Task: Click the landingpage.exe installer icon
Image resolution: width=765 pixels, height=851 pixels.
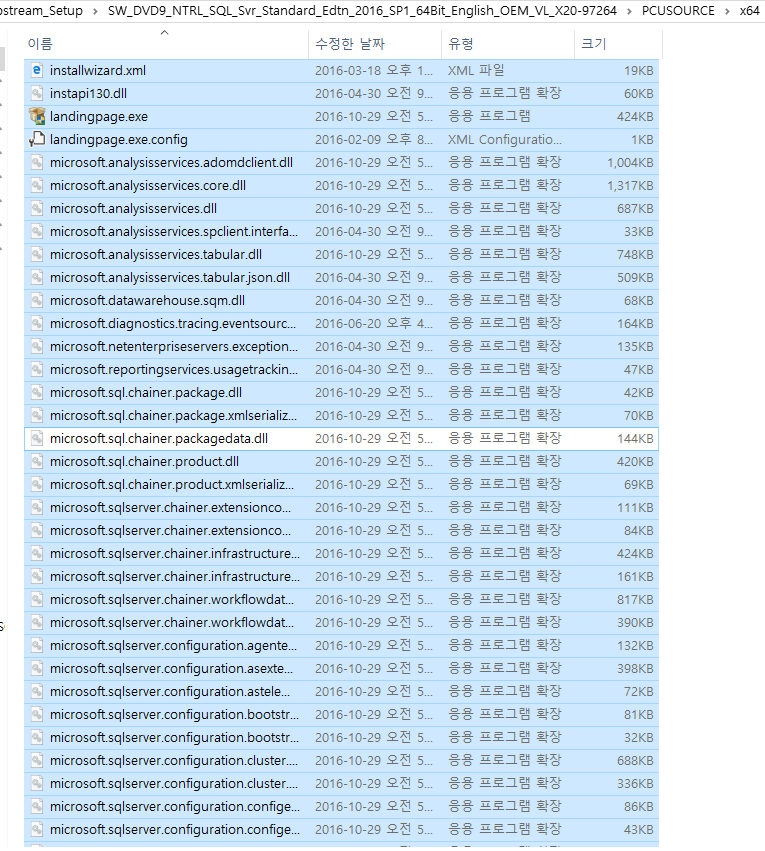Action: tap(37, 116)
